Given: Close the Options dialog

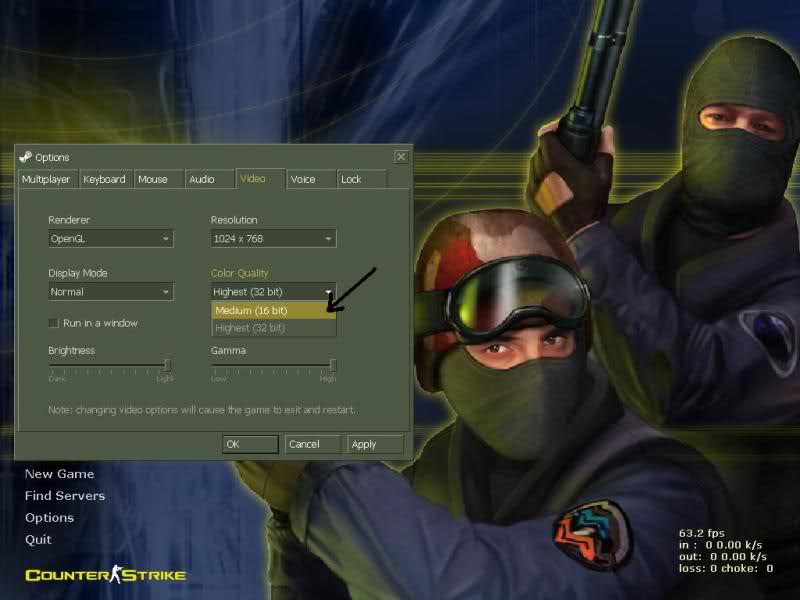Looking at the screenshot, I should coord(401,157).
